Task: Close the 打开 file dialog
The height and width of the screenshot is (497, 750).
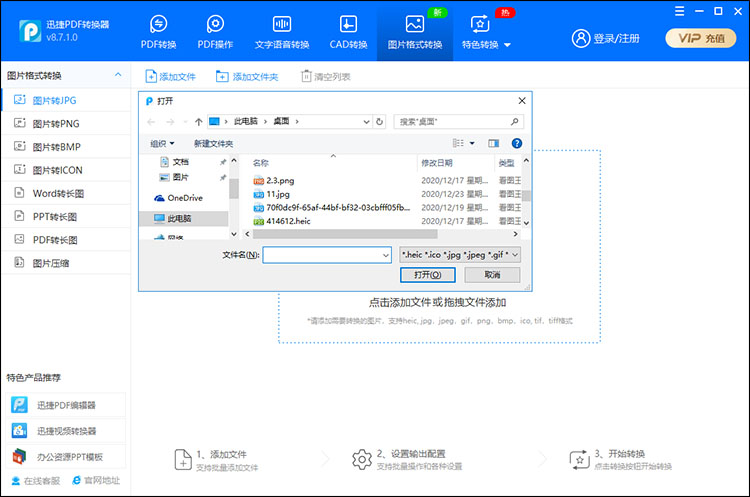Action: point(522,101)
